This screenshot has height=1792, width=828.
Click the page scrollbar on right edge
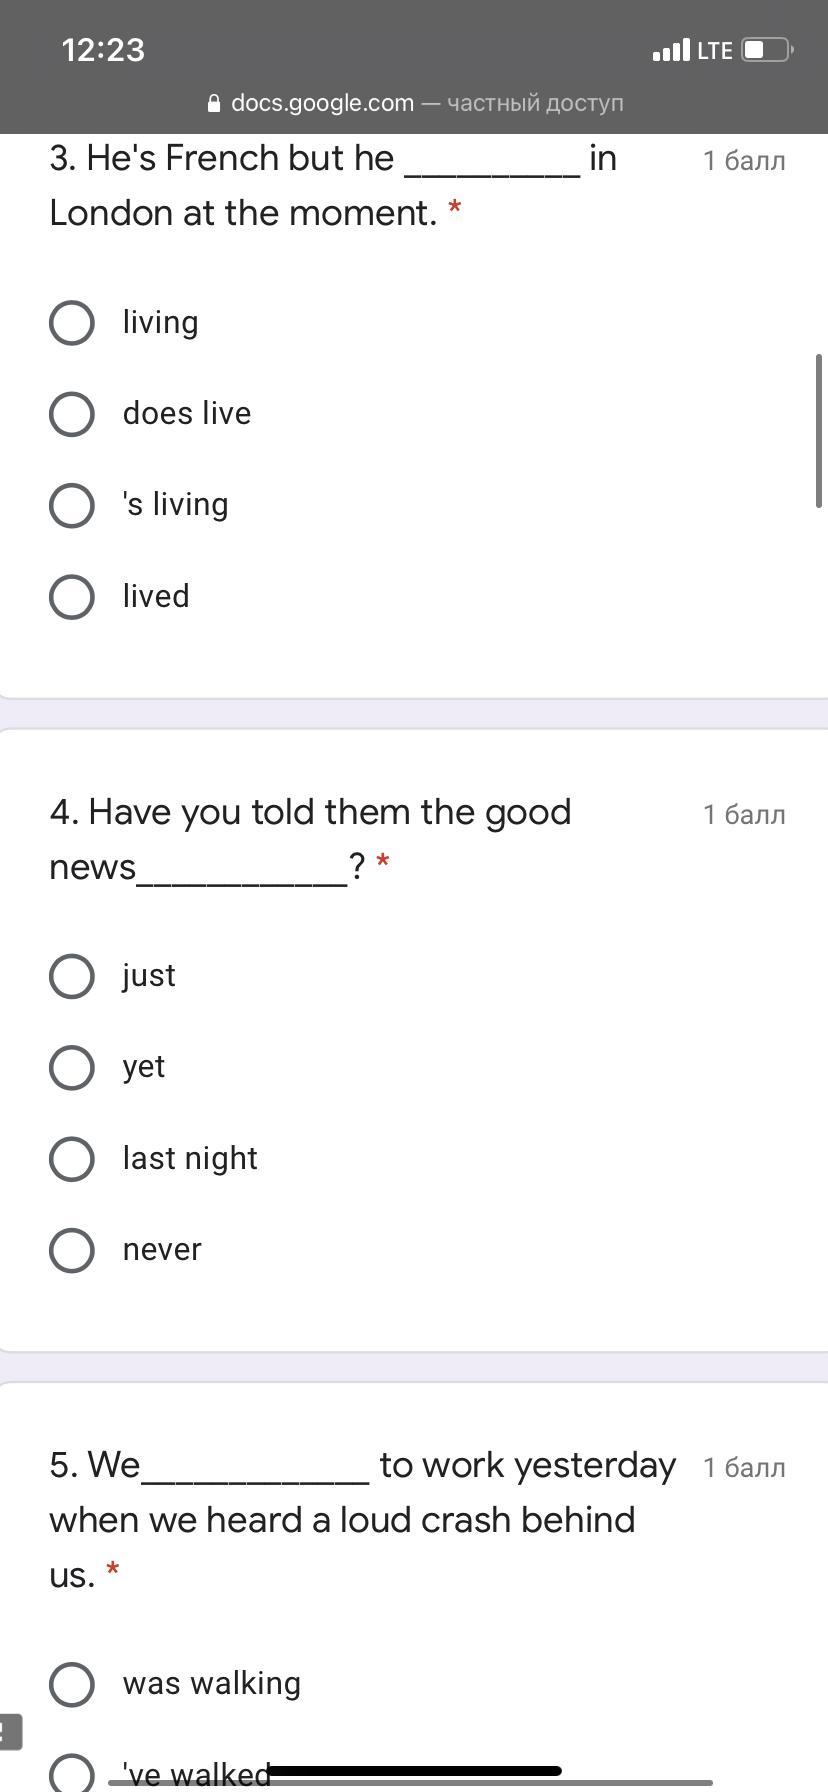tap(819, 431)
